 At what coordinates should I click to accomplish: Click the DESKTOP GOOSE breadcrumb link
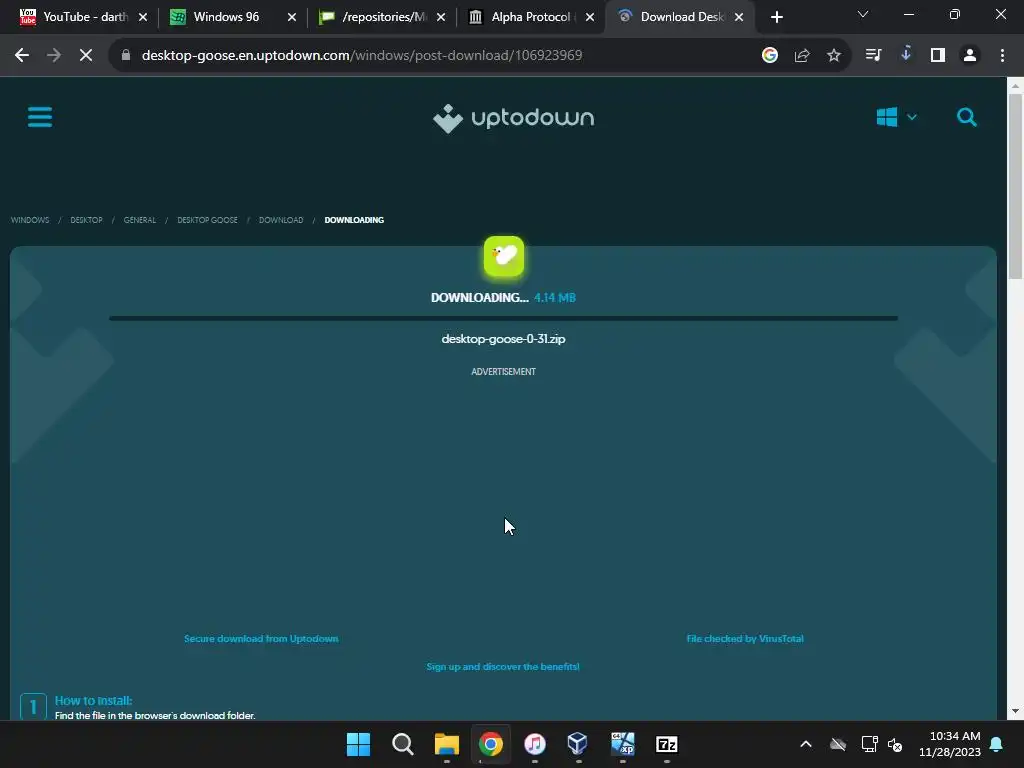pos(207,220)
